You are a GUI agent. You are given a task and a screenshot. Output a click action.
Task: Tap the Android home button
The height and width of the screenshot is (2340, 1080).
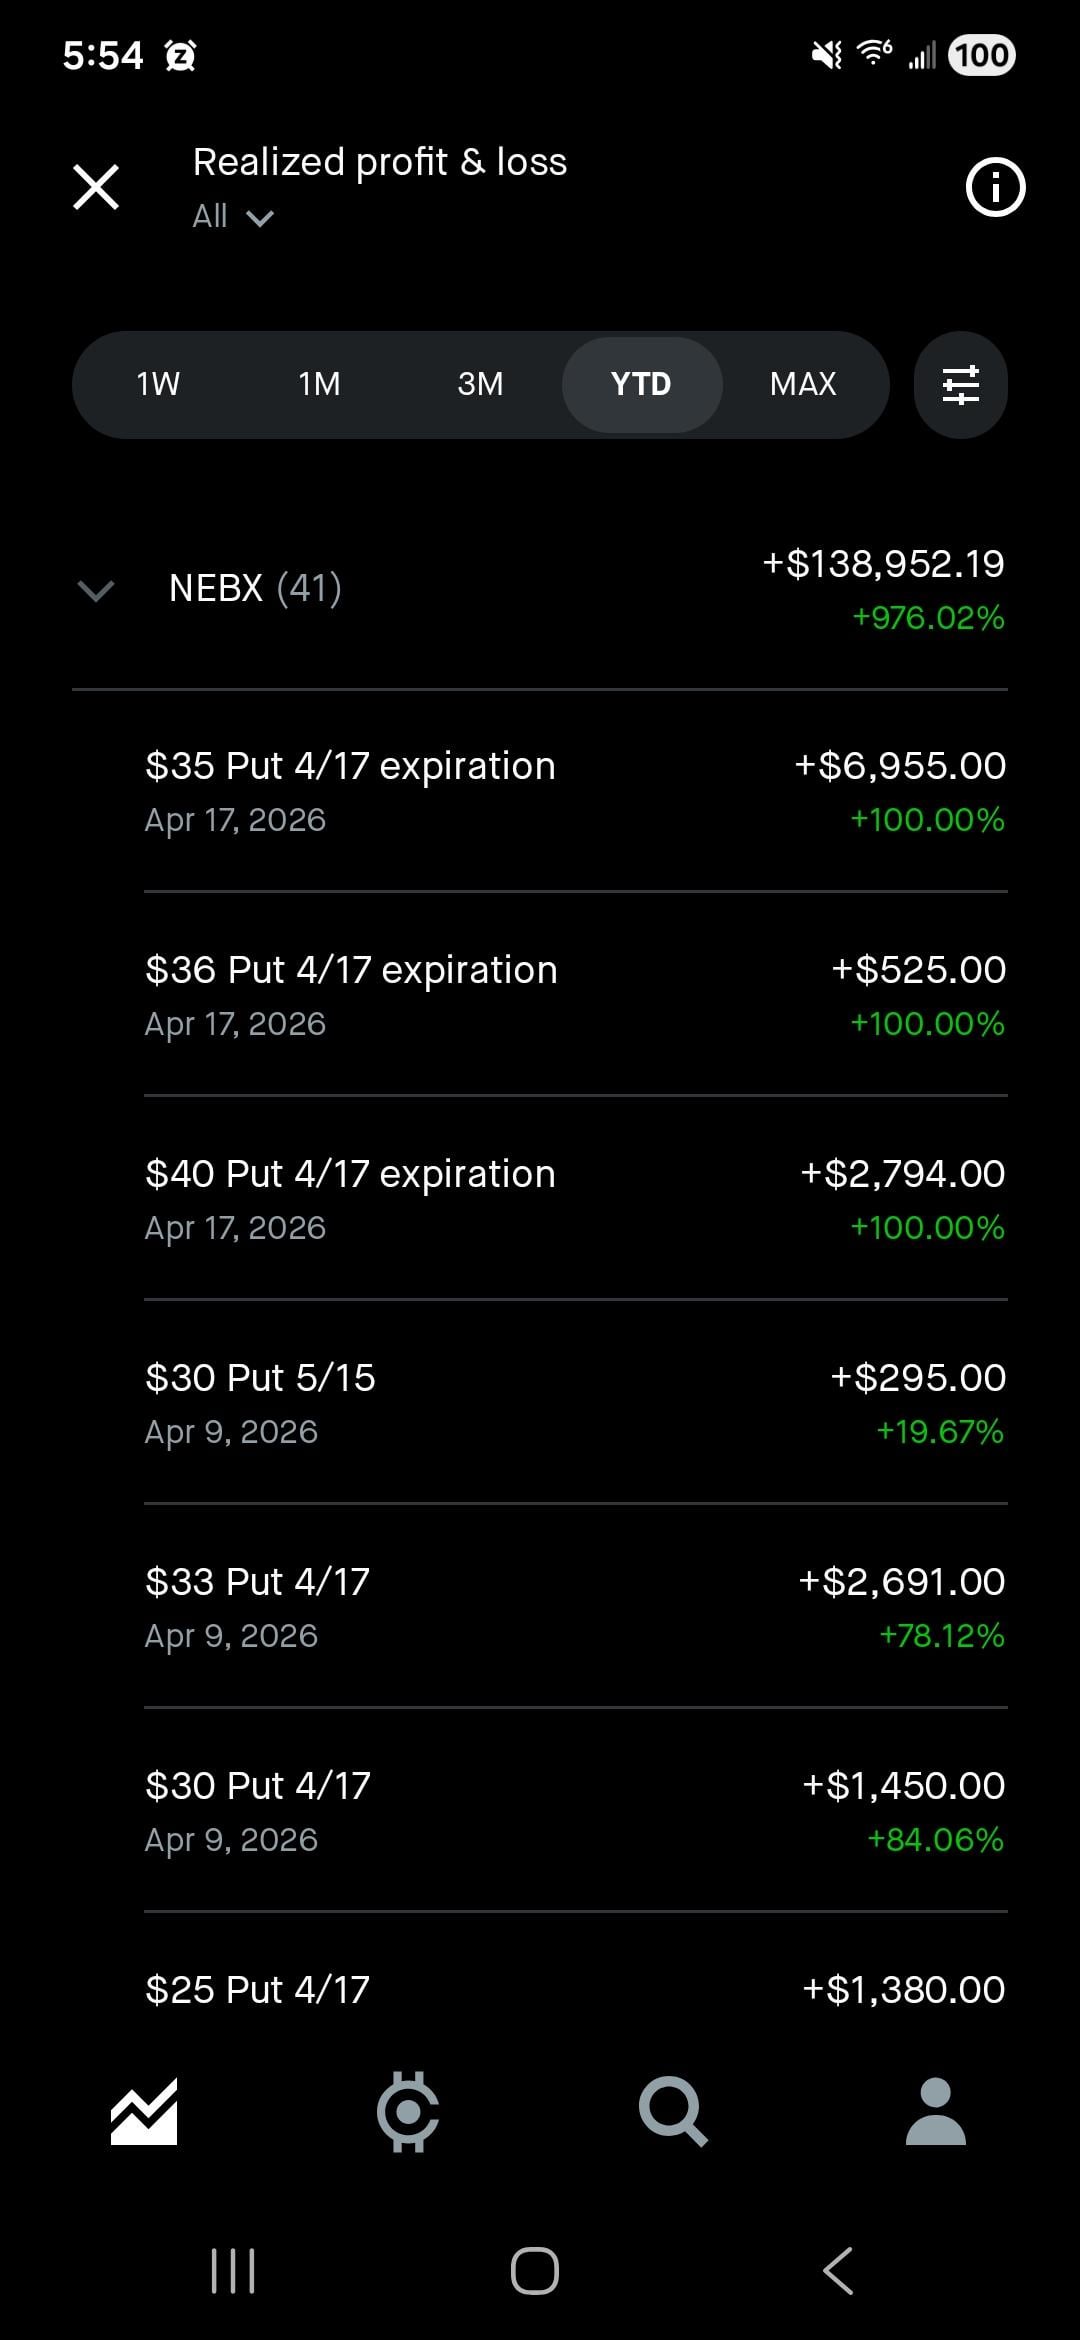(535, 2270)
